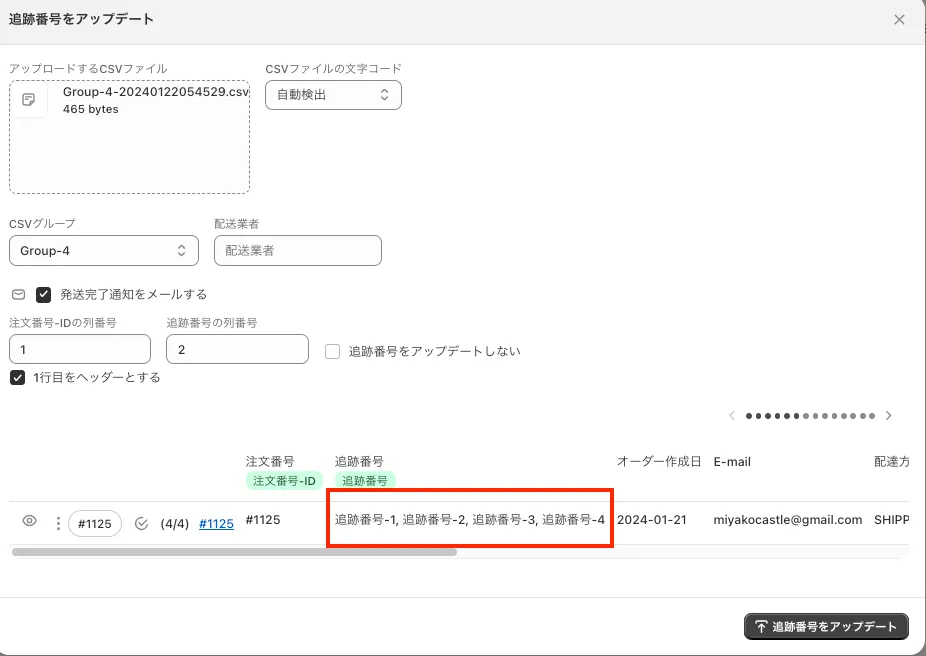Viewport: 926px width, 656px height.
Task: Enable 追跡番号をアップデートしない checkbox
Action: click(333, 351)
